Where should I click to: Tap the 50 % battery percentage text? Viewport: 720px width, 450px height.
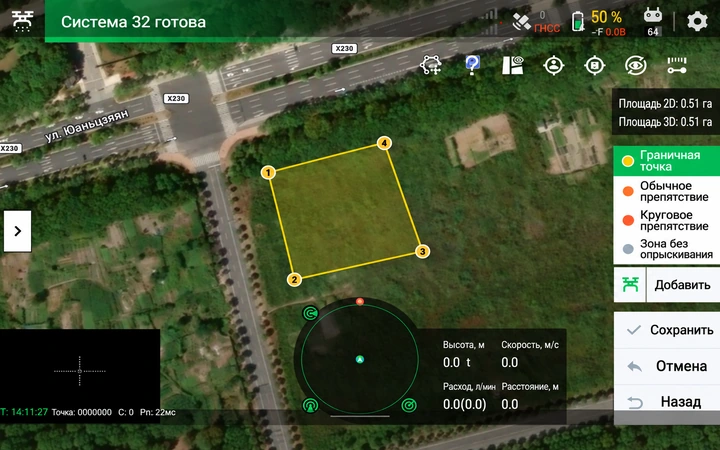coord(607,17)
